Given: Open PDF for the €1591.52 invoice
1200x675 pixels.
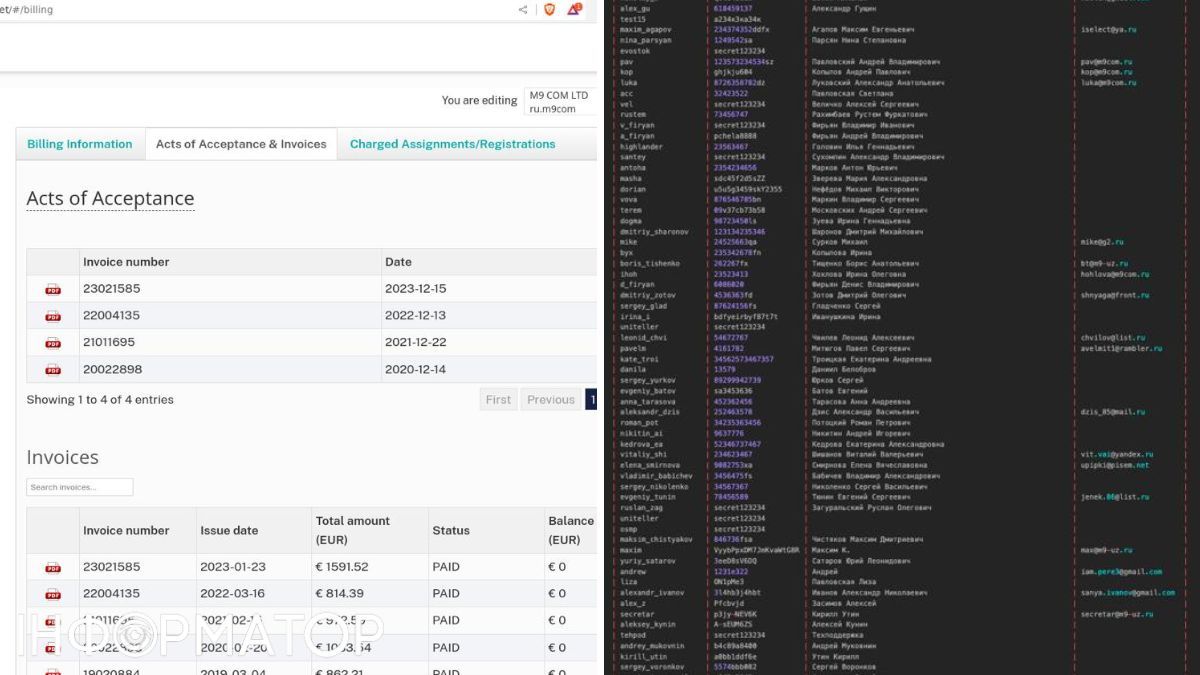Looking at the screenshot, I should (53, 567).
